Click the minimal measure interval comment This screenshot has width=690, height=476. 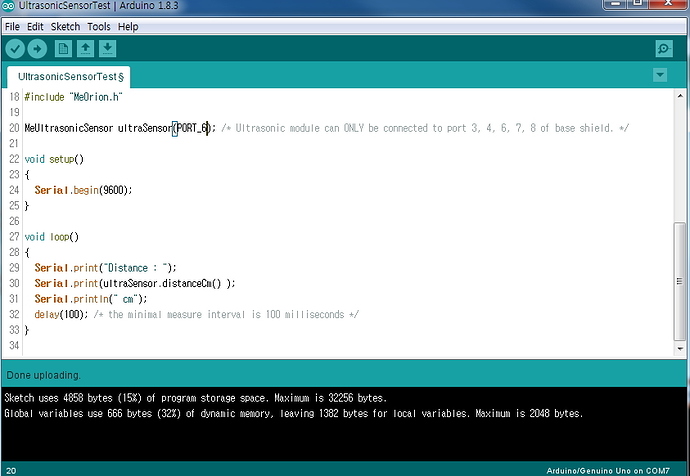pyautogui.click(x=226, y=315)
